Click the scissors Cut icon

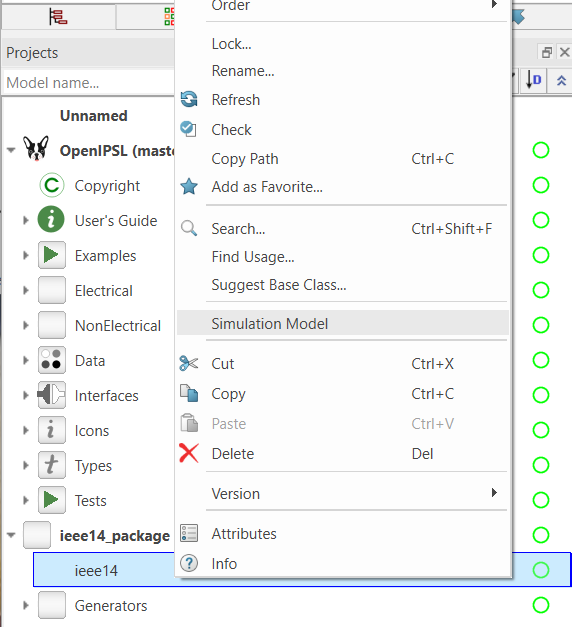[188, 363]
